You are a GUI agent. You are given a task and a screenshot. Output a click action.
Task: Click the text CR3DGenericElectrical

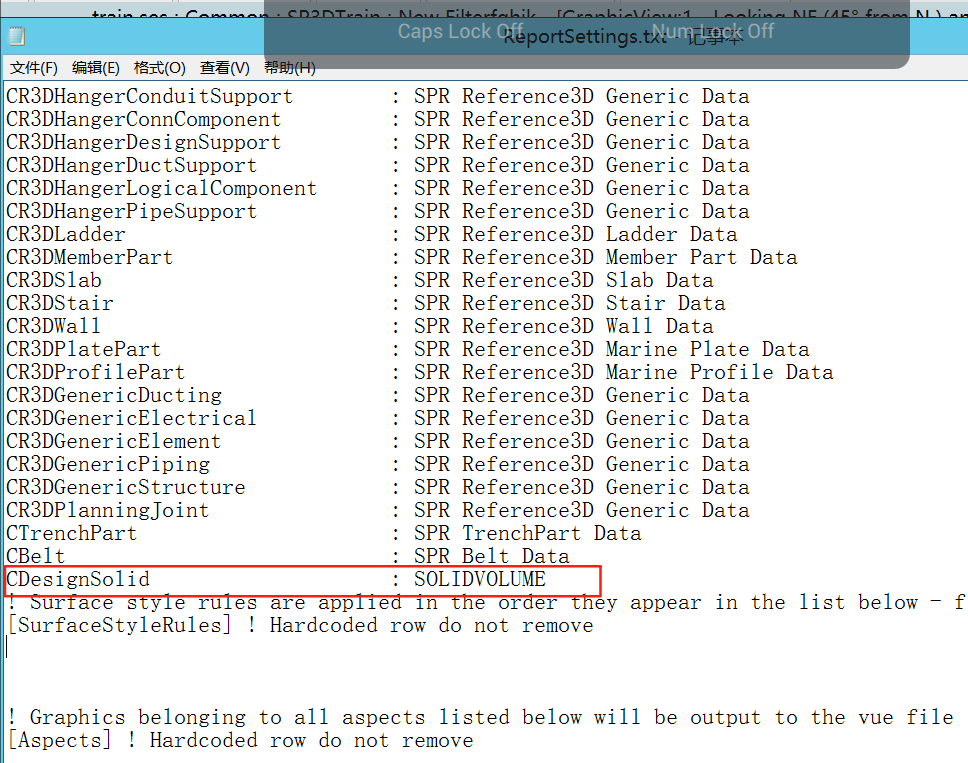131,419
